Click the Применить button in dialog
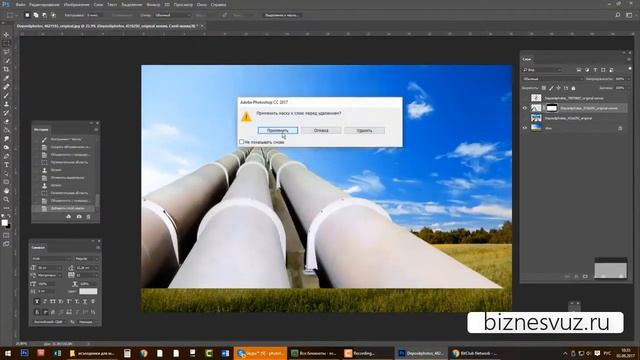Image resolution: width=640 pixels, height=360 pixels. tap(278, 131)
